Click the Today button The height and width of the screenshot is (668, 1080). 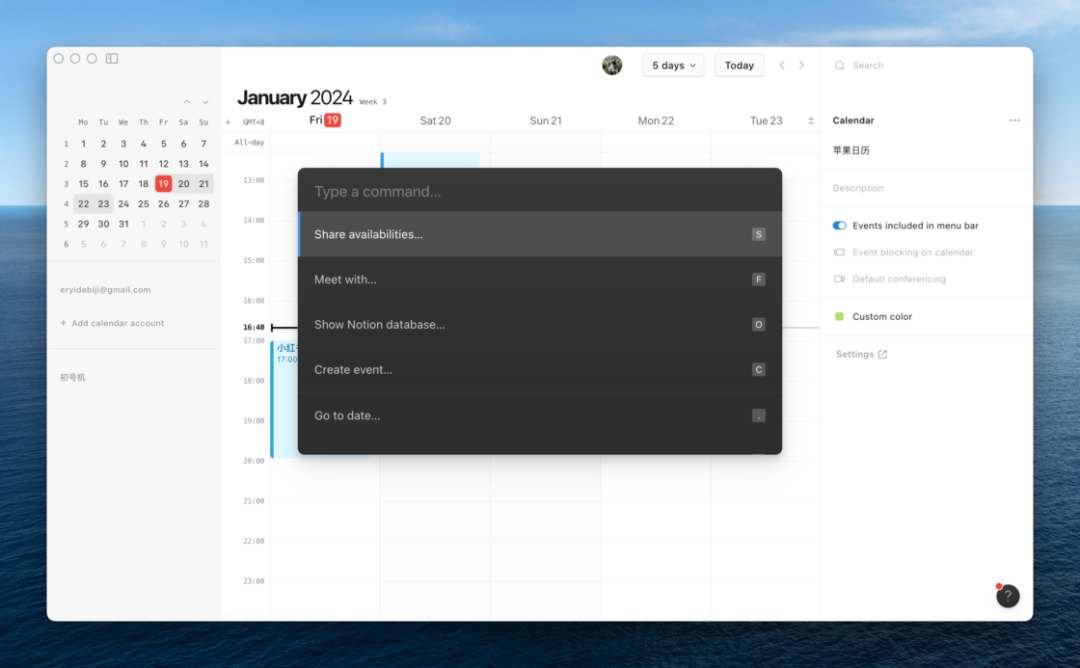click(739, 65)
